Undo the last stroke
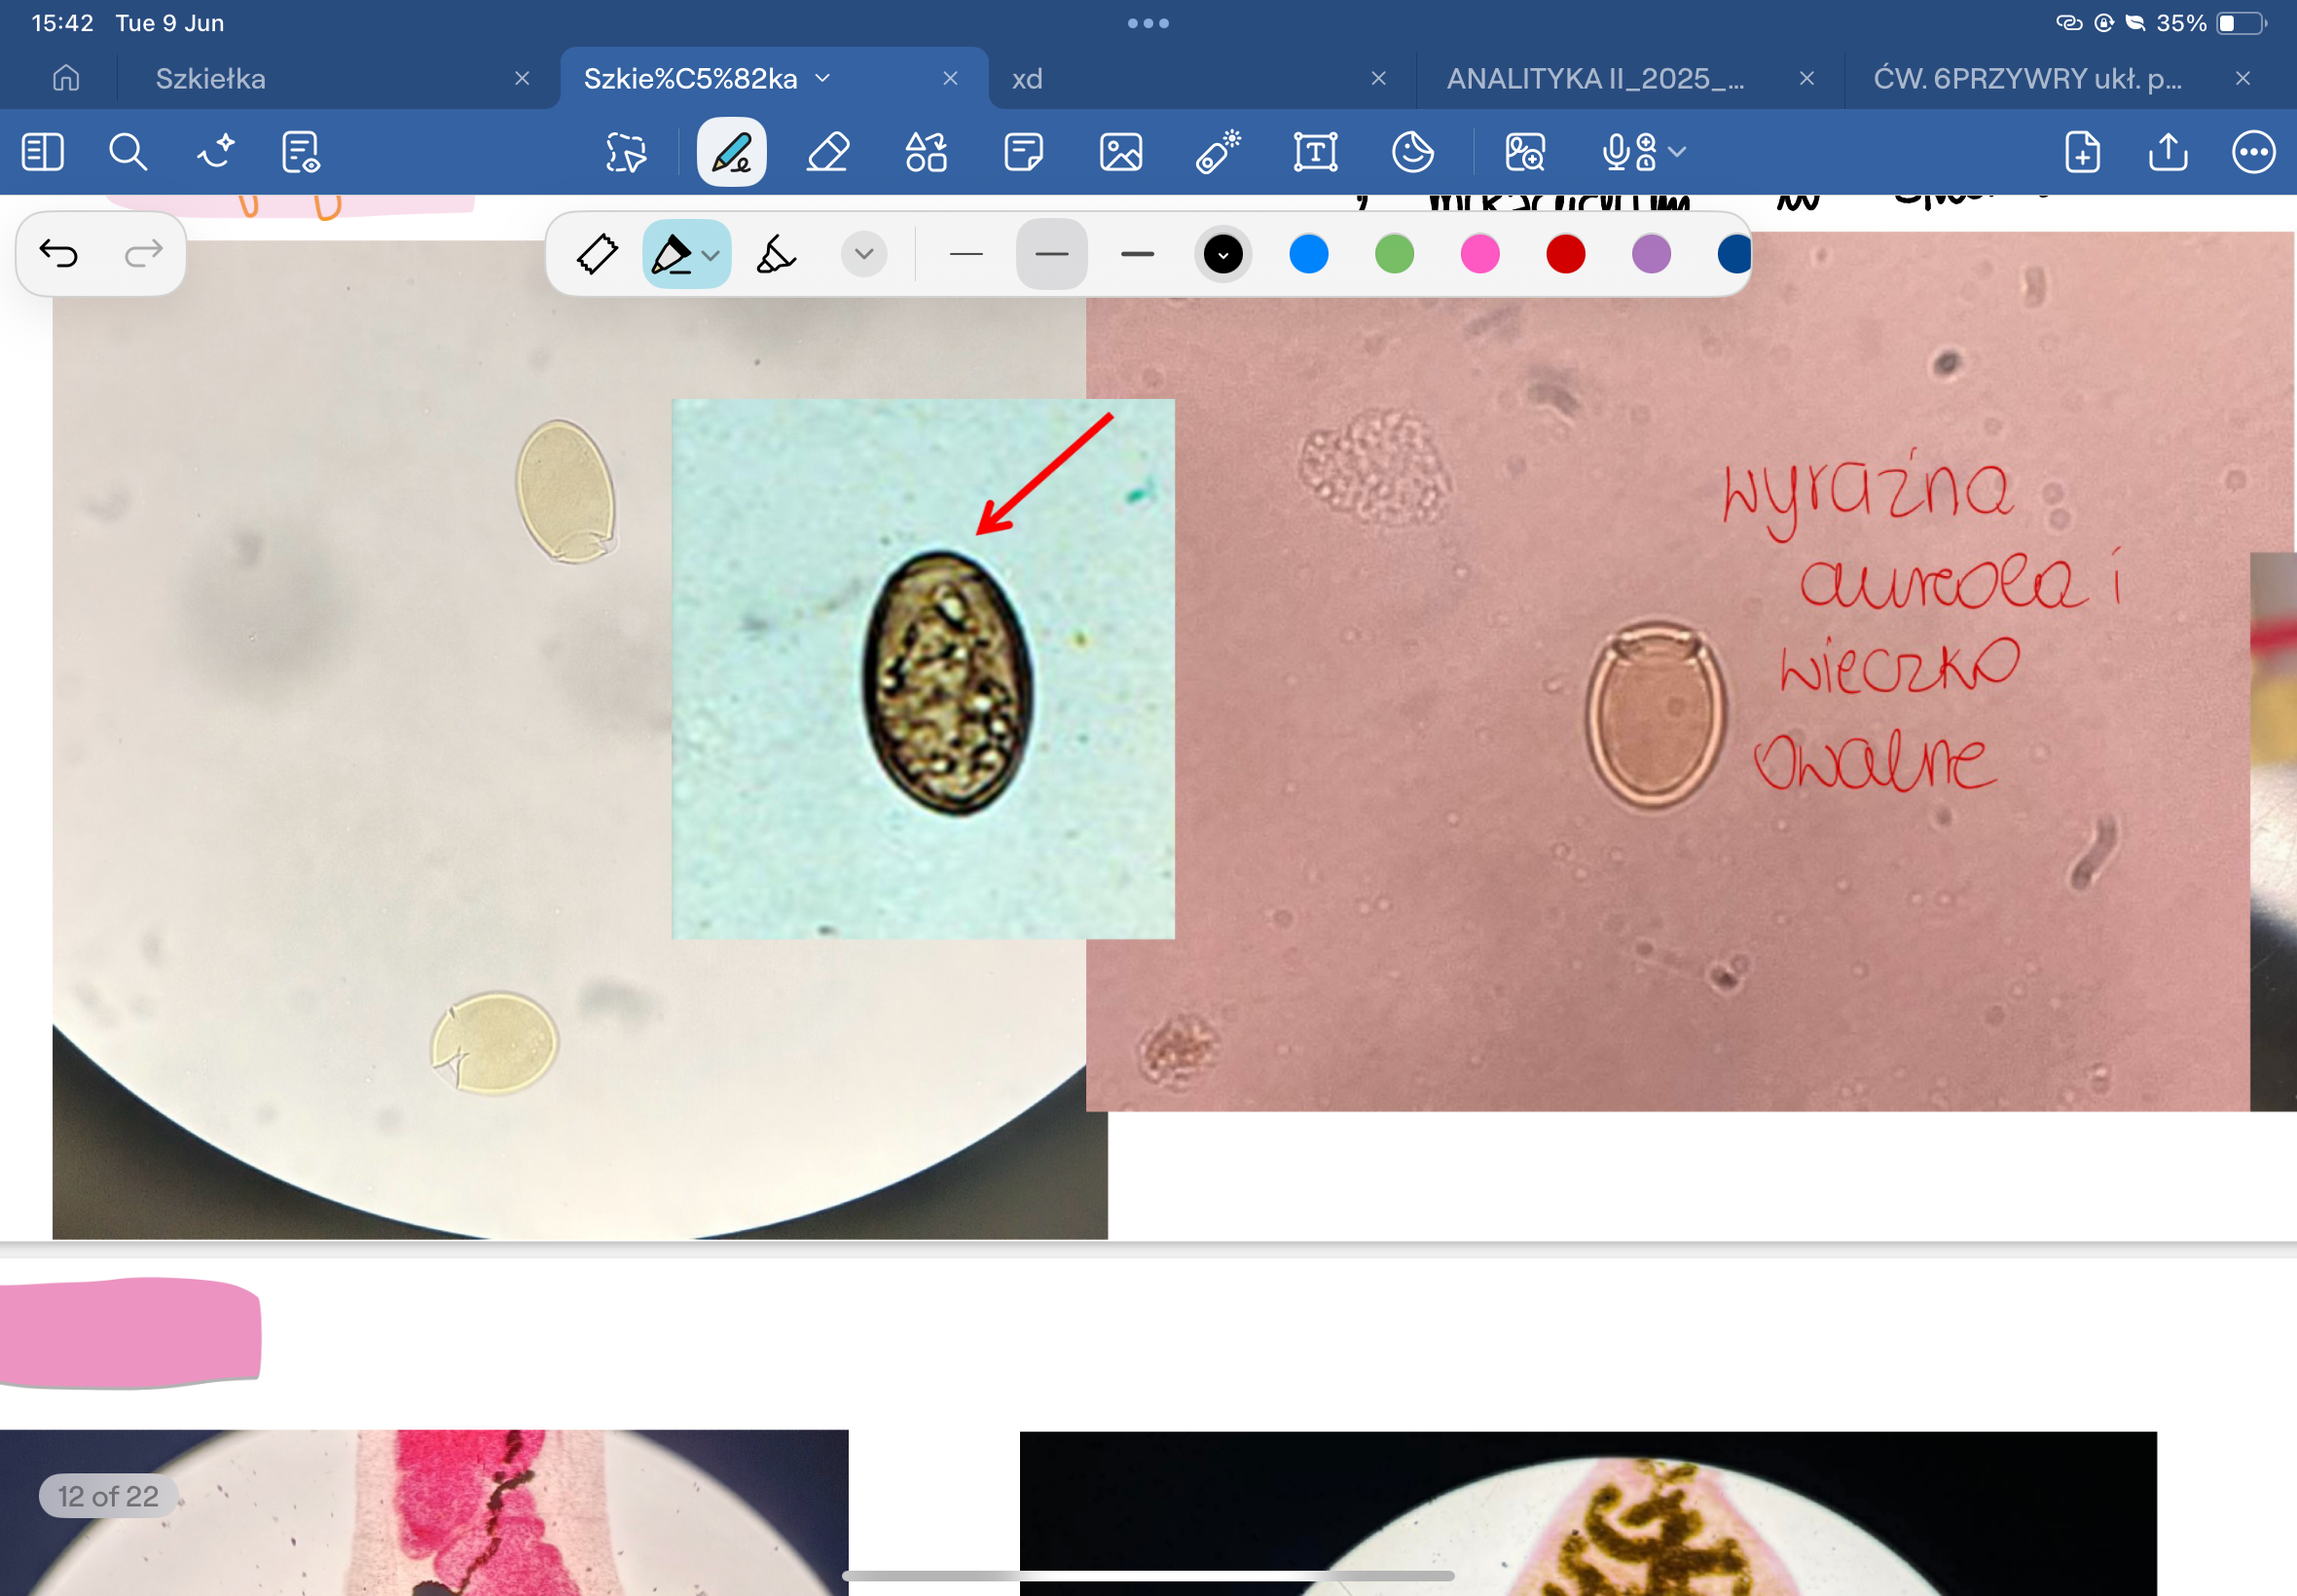The image size is (2297, 1596). [59, 254]
